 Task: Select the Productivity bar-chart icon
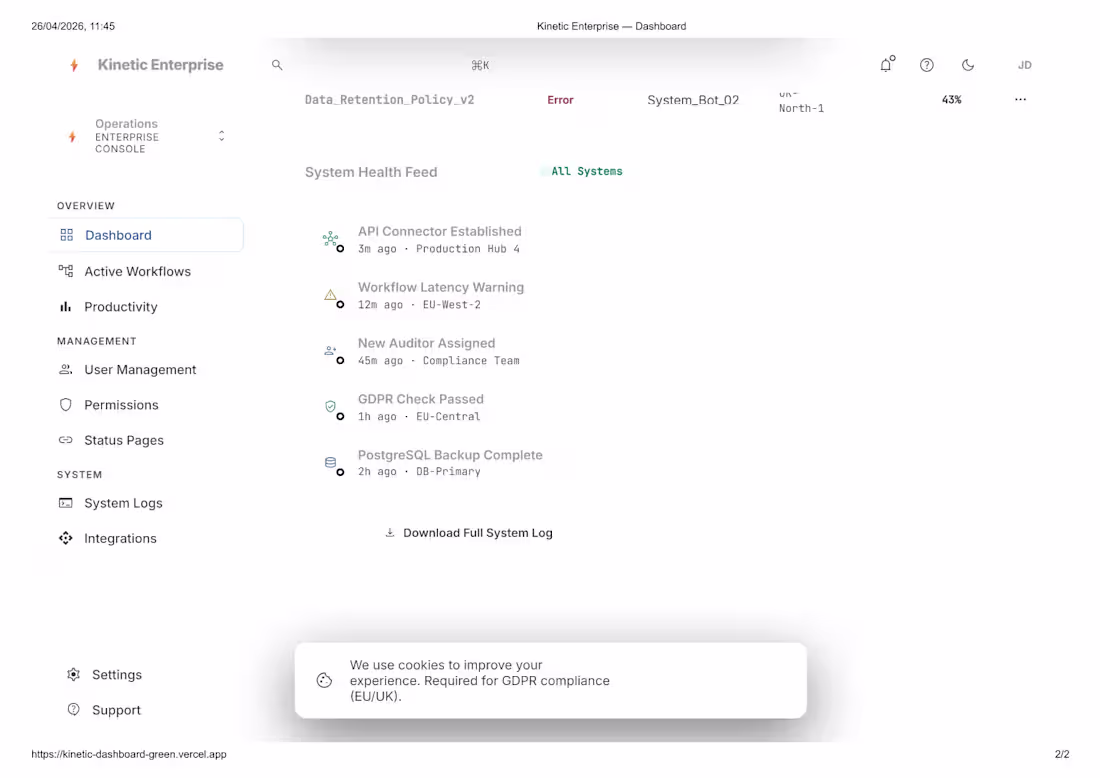(x=66, y=306)
